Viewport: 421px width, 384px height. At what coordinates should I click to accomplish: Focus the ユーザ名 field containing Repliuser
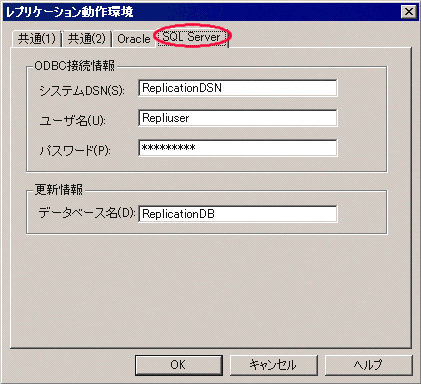(x=238, y=118)
